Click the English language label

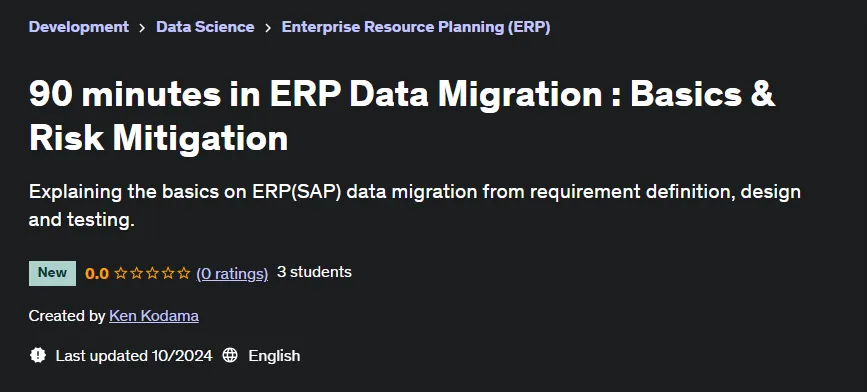(274, 356)
